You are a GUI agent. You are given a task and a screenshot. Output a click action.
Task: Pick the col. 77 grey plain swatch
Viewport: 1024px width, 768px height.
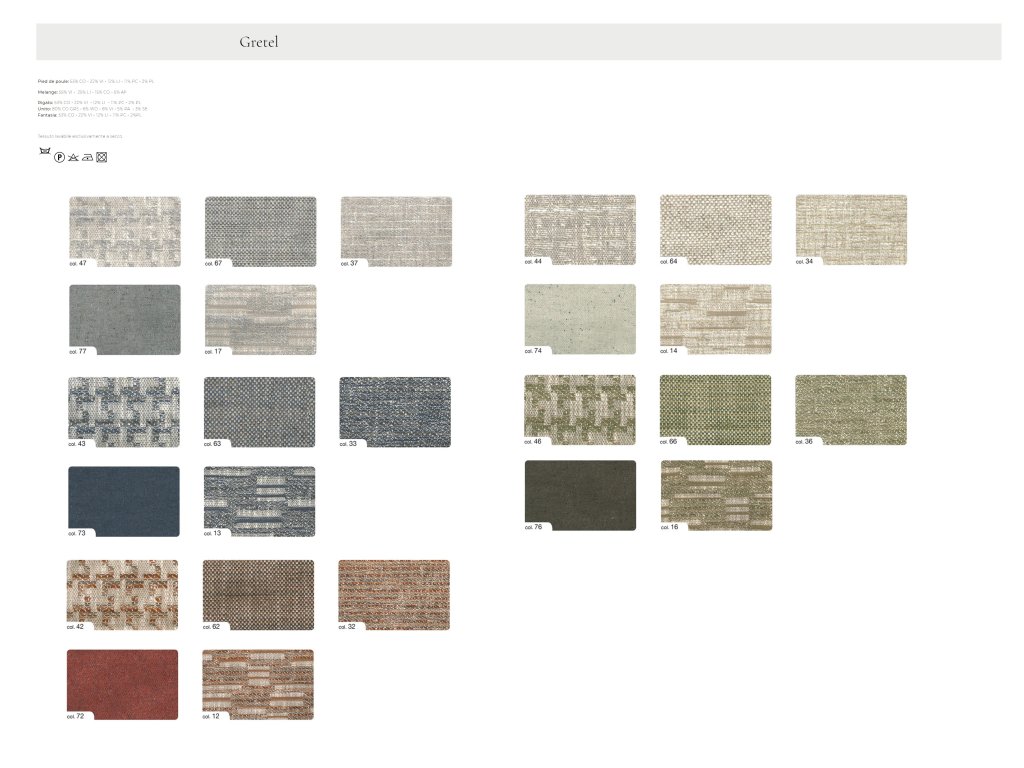coord(125,319)
